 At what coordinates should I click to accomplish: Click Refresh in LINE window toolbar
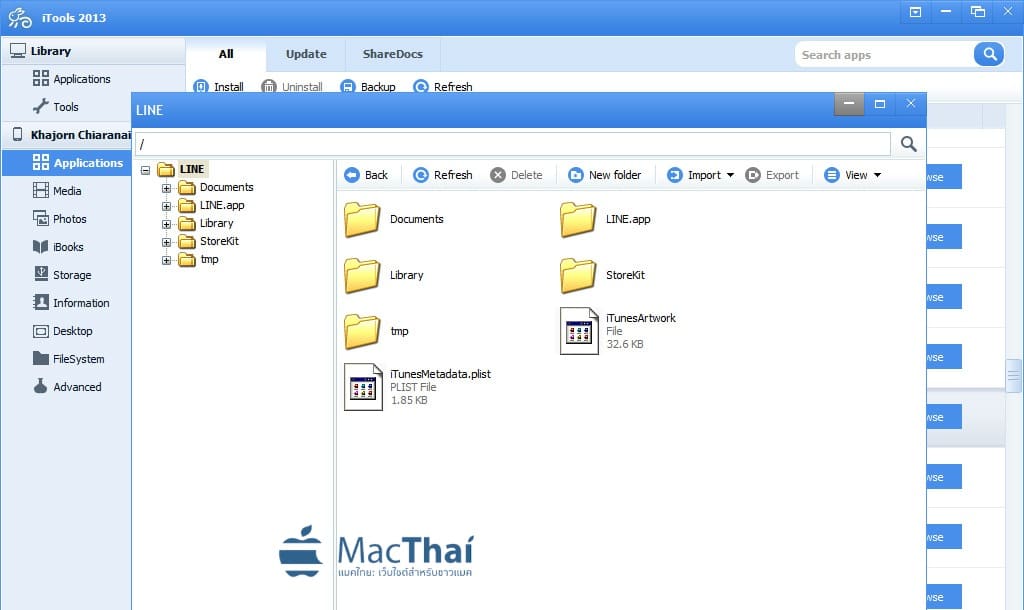(x=443, y=175)
